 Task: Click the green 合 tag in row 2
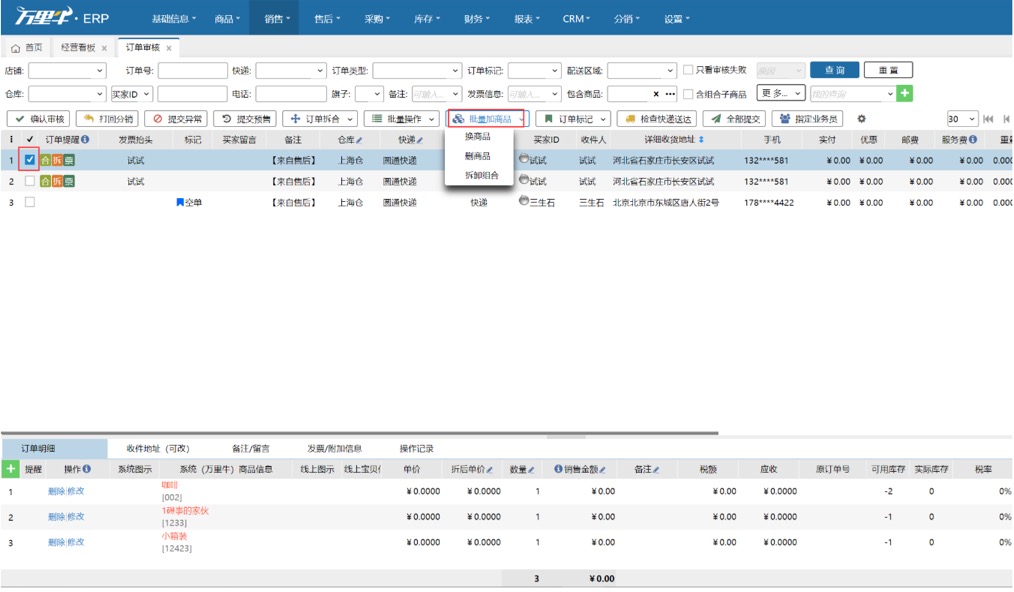45,182
